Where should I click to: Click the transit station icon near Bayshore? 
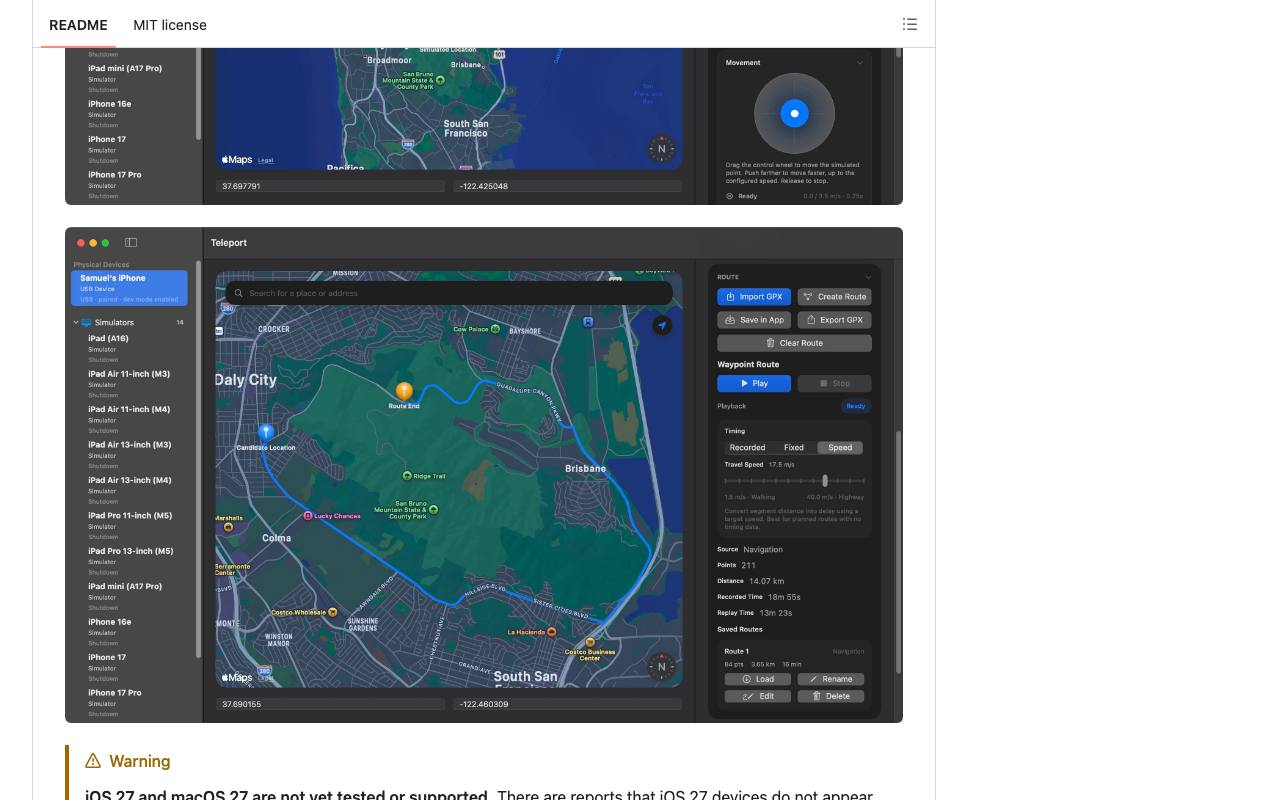click(x=588, y=322)
